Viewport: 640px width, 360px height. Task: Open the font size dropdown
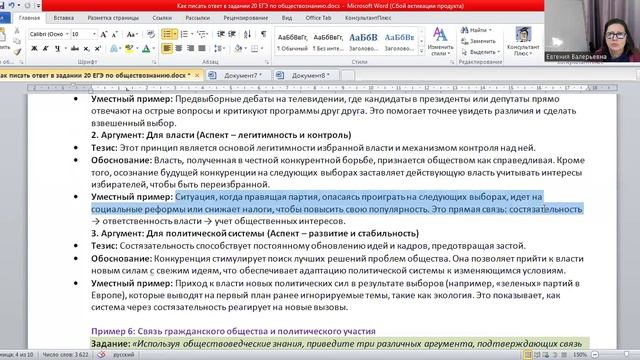click(94, 34)
